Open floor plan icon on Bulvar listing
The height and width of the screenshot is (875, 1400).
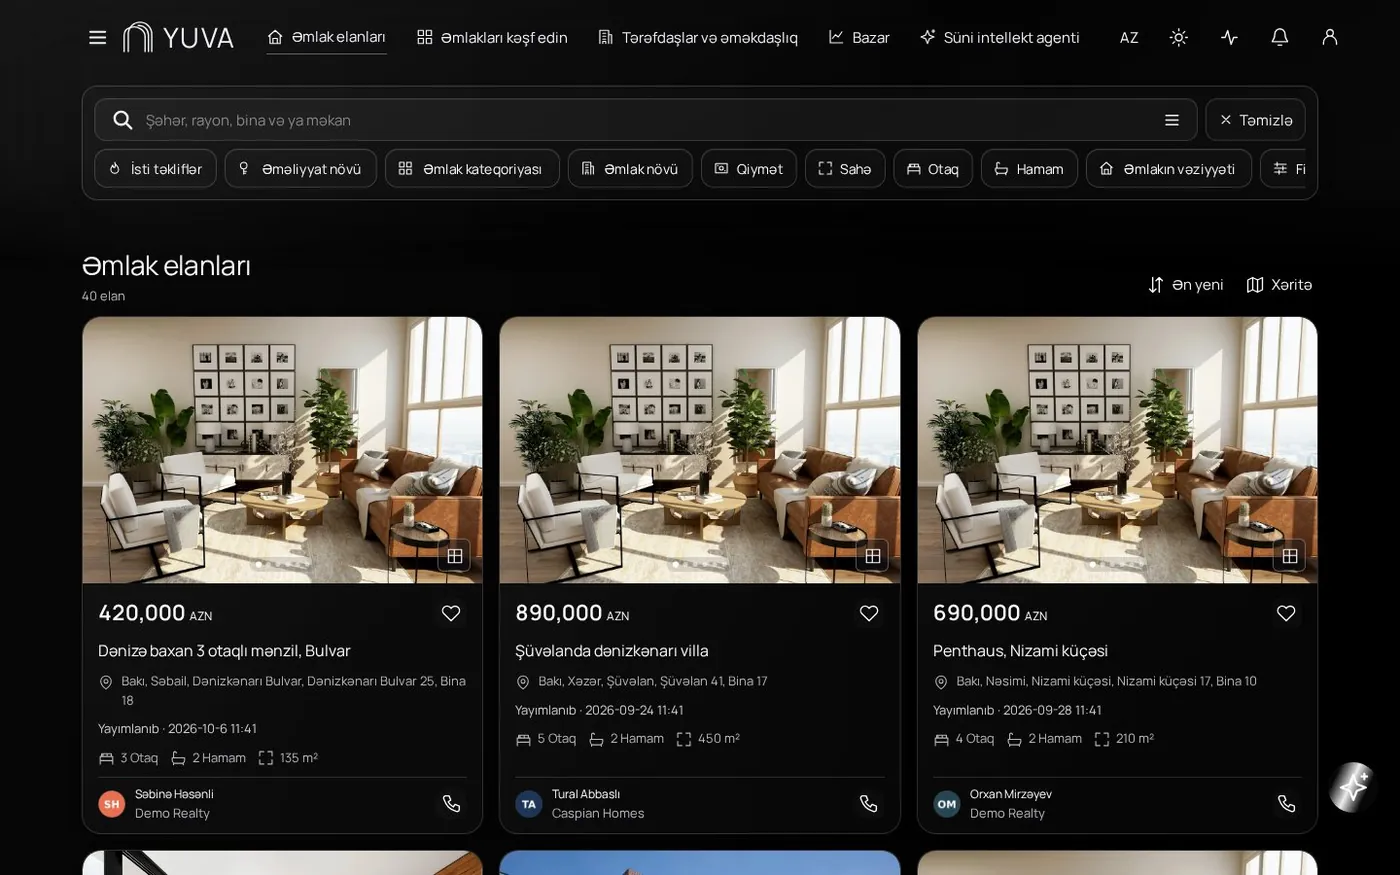pos(454,556)
